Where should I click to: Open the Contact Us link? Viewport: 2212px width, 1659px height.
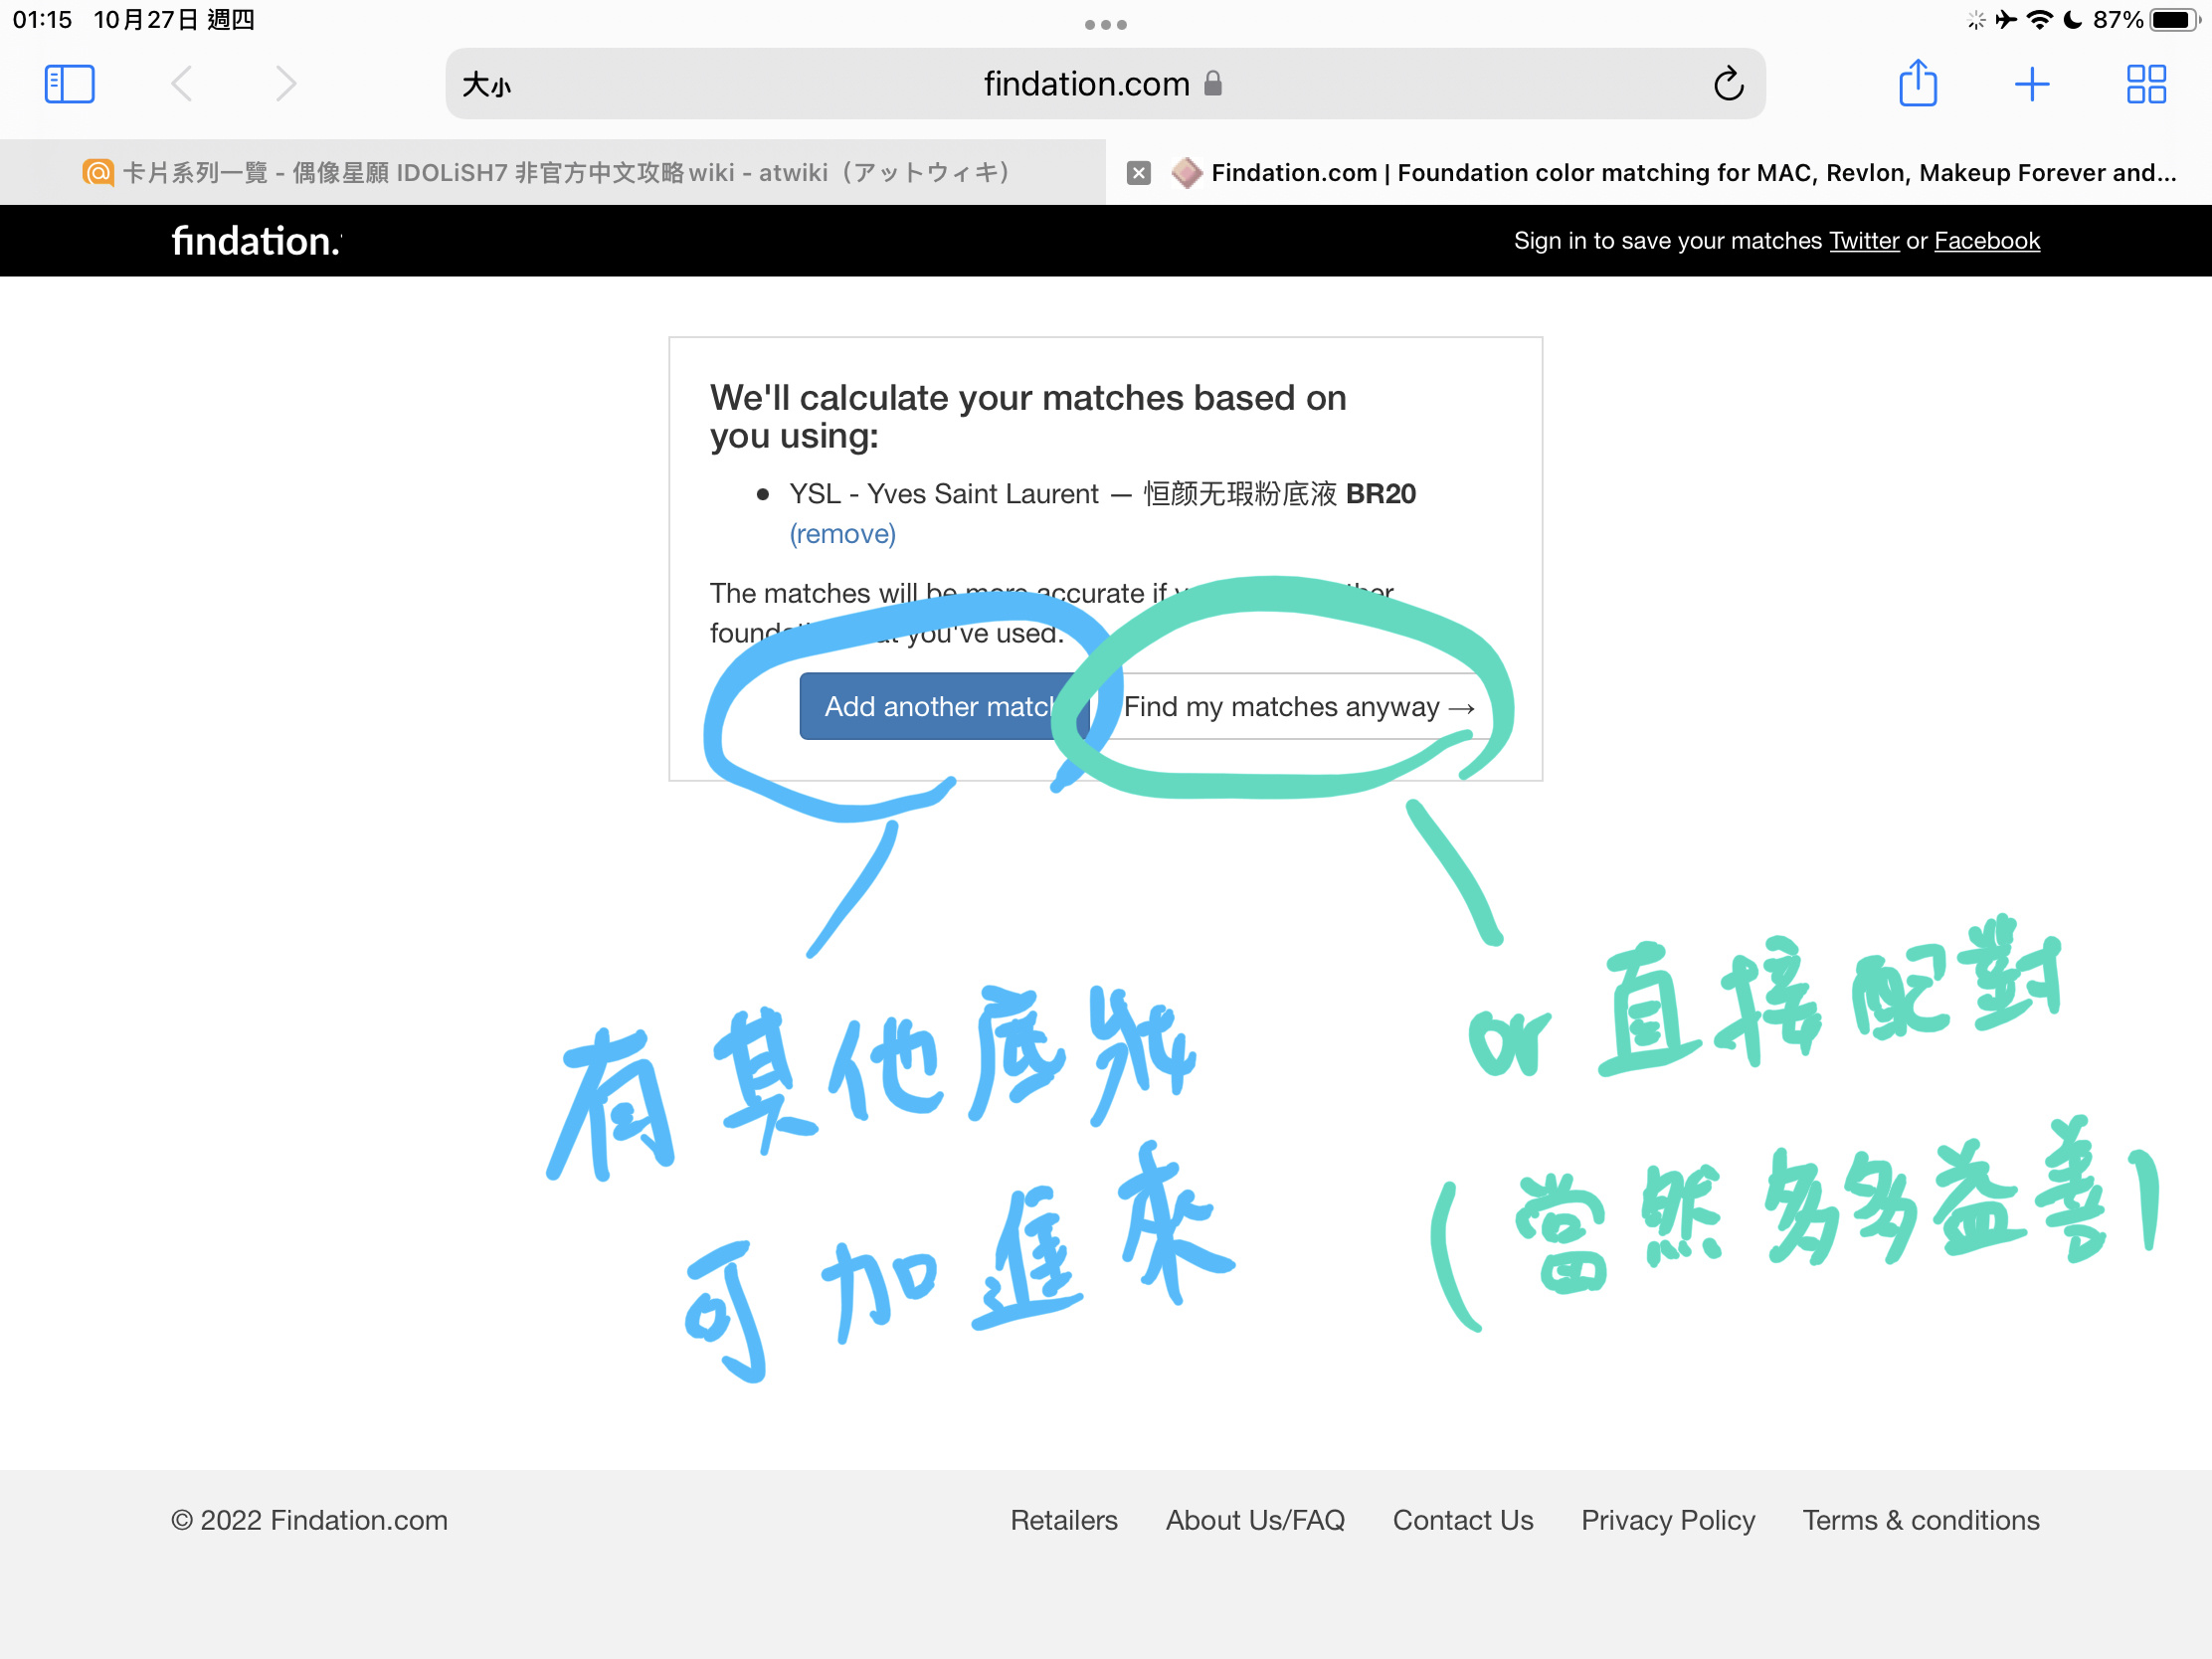(1462, 1520)
